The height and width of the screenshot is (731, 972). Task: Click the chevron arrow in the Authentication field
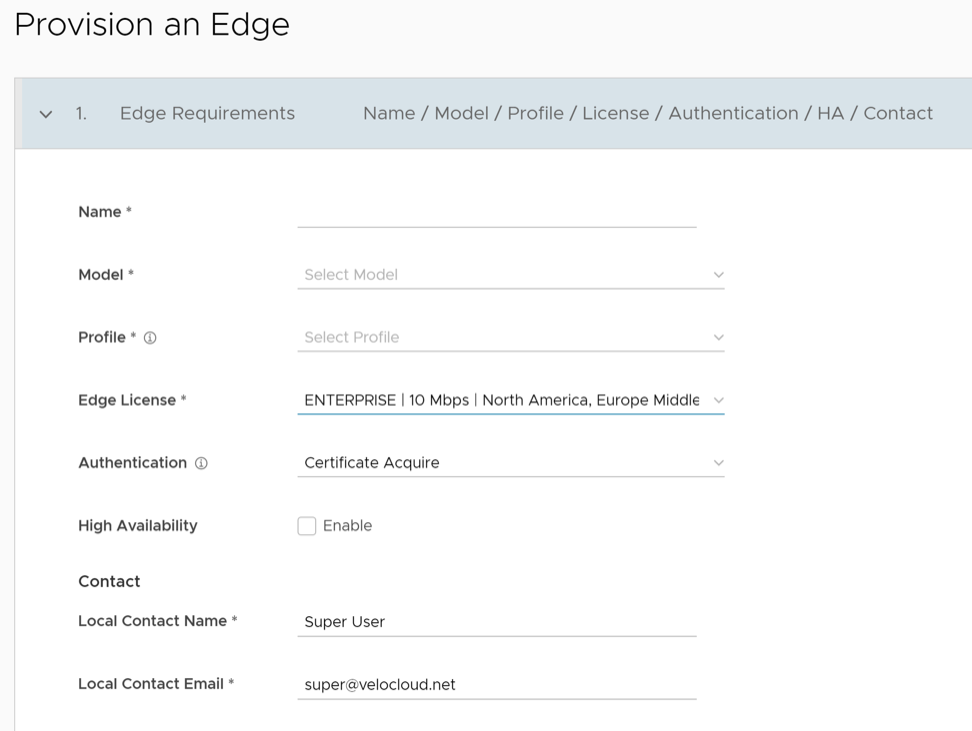(718, 463)
